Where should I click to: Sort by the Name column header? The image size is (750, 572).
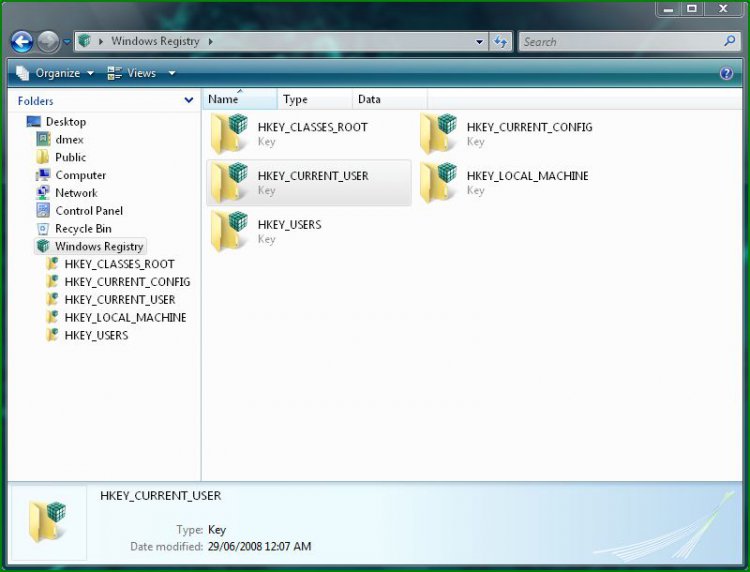239,99
